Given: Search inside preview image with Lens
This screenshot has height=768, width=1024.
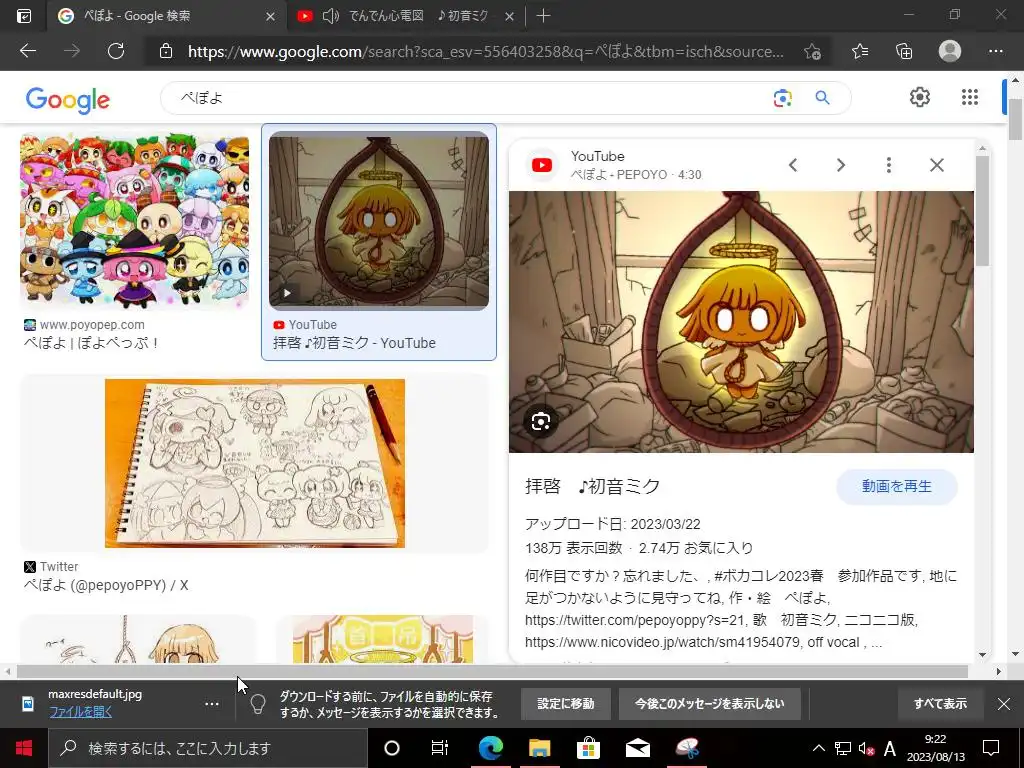Looking at the screenshot, I should coord(541,422).
